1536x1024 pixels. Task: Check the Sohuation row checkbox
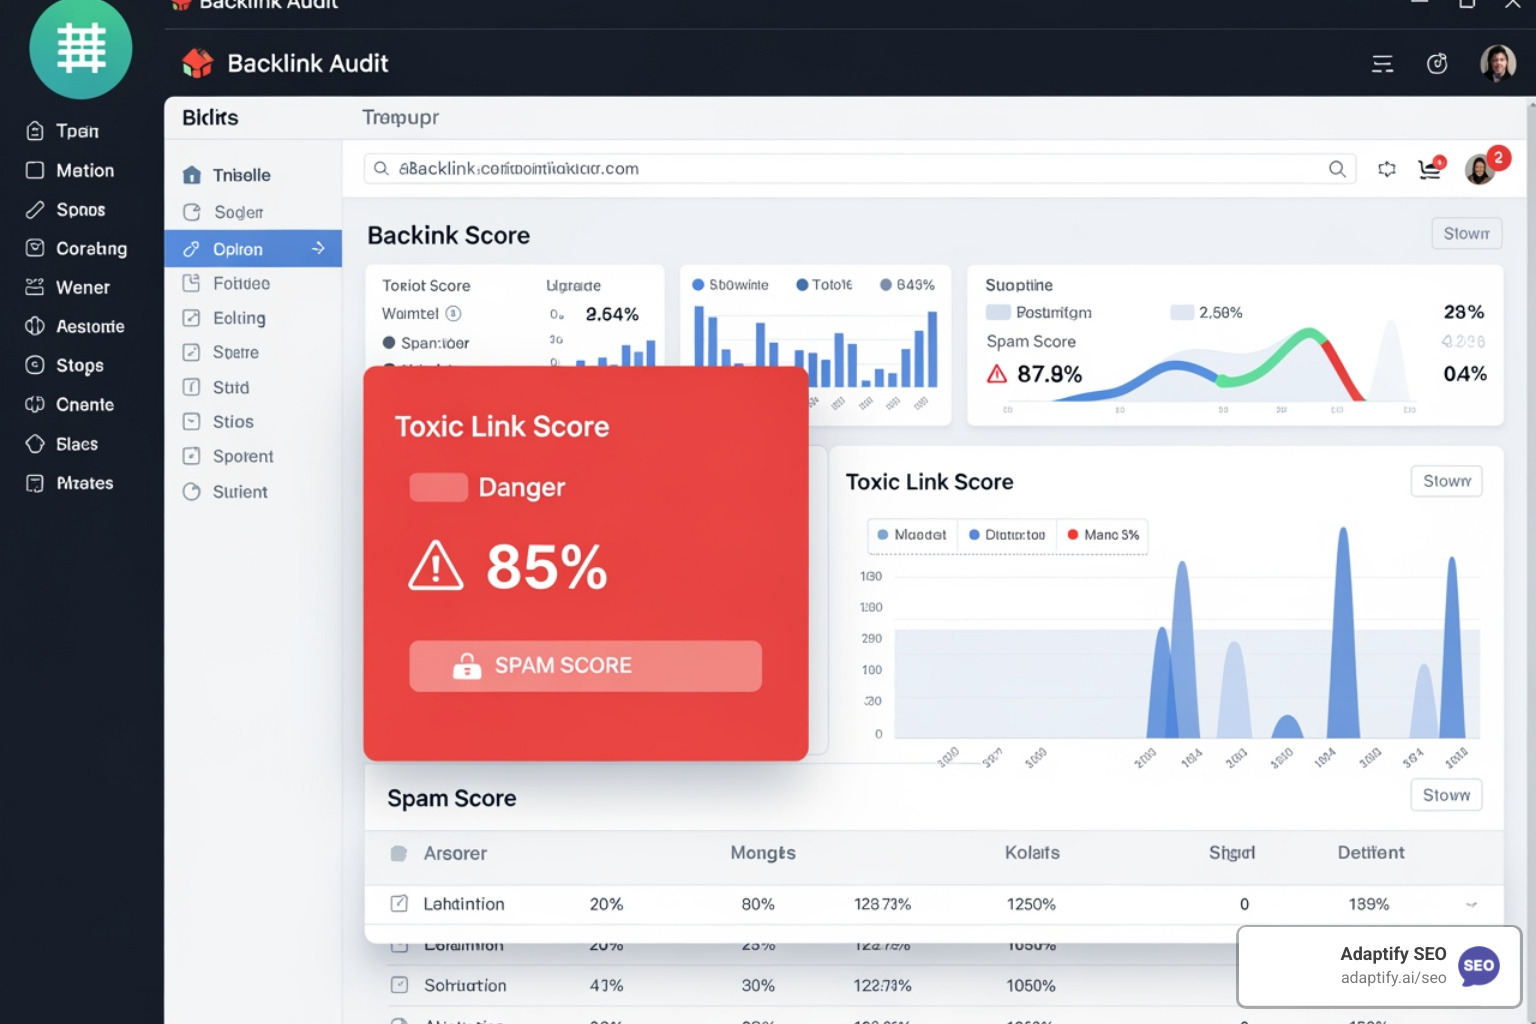point(399,985)
